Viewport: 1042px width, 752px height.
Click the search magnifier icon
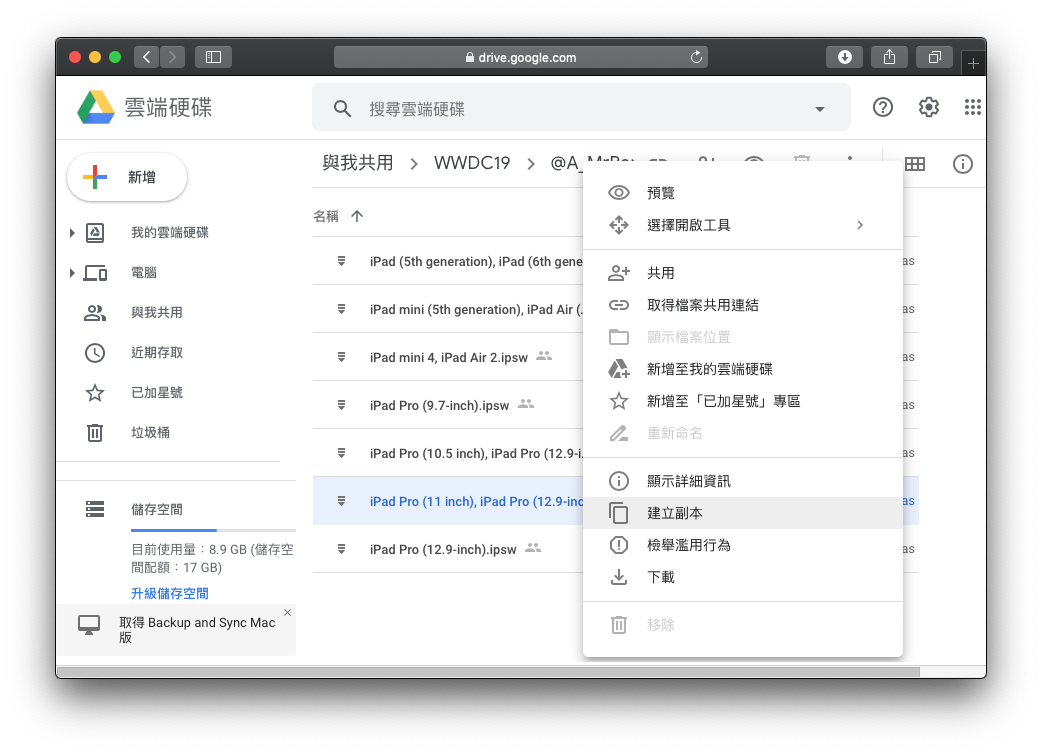pos(342,108)
